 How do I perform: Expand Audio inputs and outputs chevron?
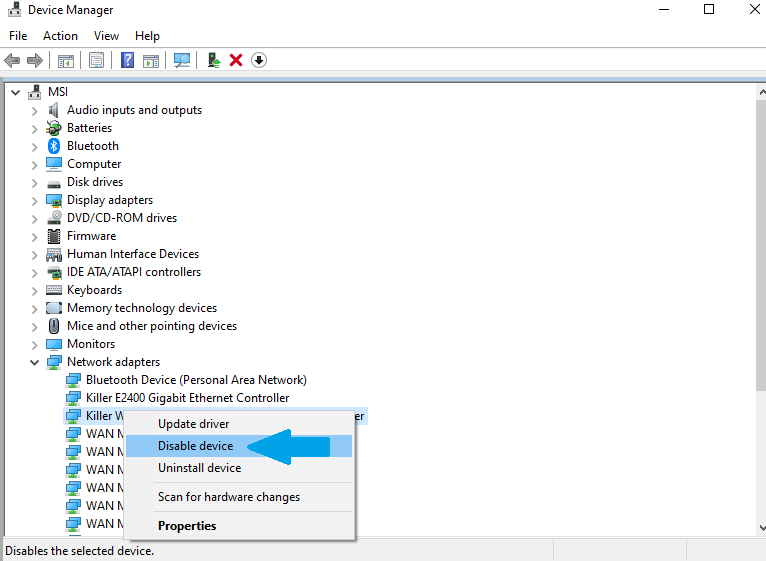34,111
